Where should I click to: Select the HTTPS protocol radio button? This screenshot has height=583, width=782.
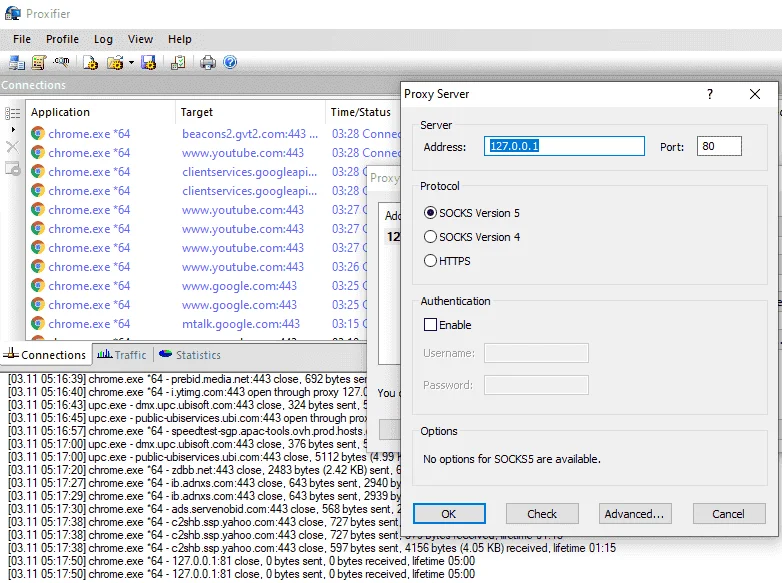(x=430, y=261)
